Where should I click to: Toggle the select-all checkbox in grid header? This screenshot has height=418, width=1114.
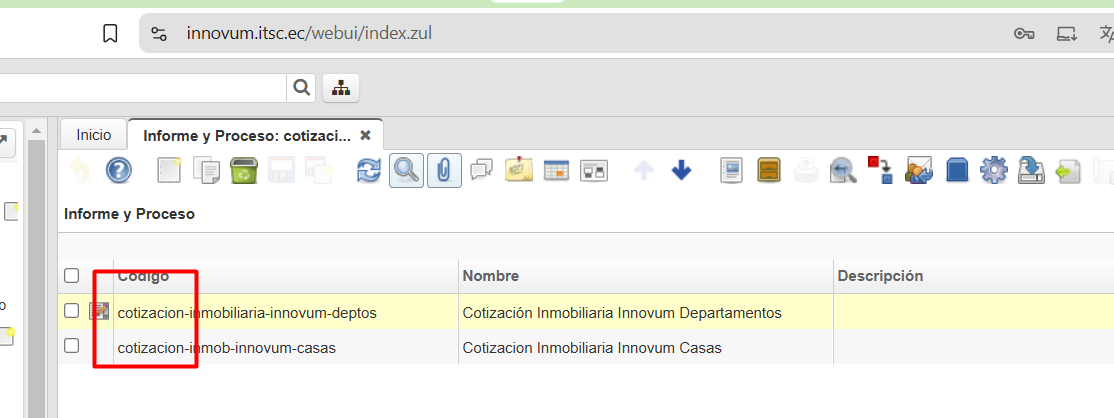click(x=72, y=276)
